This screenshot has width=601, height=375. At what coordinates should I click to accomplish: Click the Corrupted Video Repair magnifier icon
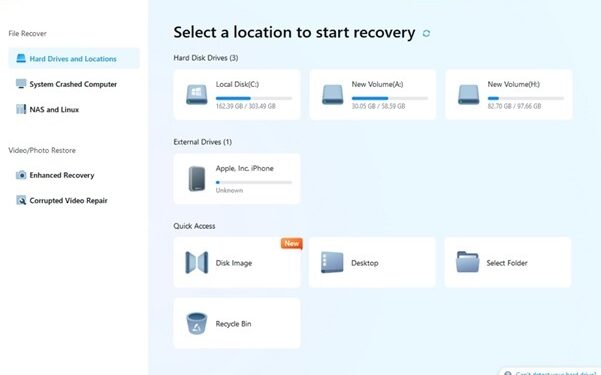(21, 200)
